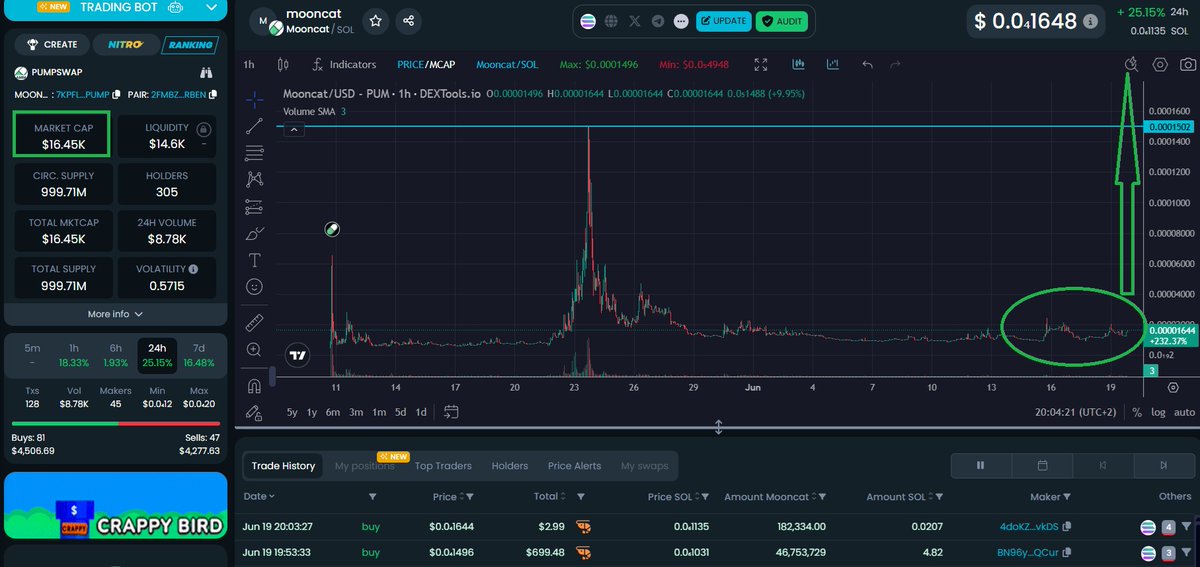Open the token's X (Twitter) profile
This screenshot has width=1200, height=567.
tap(634, 20)
